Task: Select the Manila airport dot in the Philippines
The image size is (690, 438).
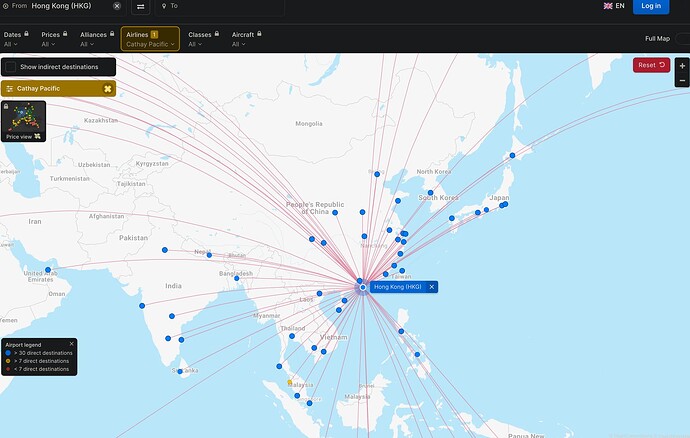Action: click(401, 331)
